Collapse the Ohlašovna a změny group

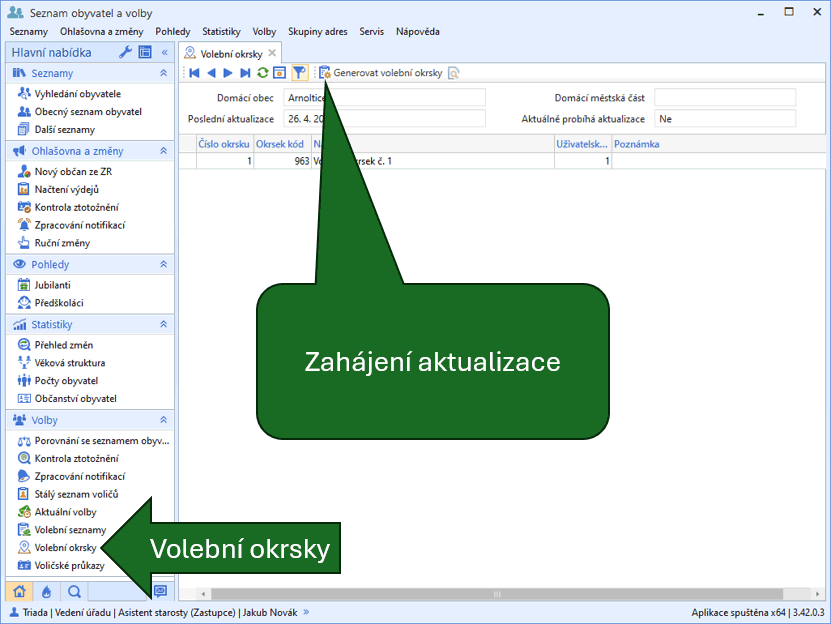[163, 151]
